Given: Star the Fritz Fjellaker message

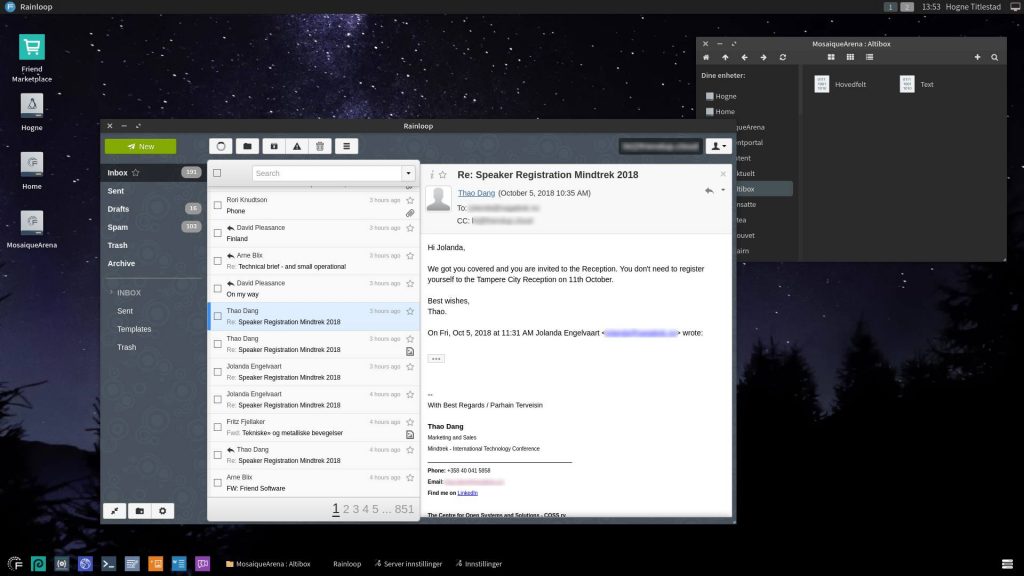Looking at the screenshot, I should point(410,422).
